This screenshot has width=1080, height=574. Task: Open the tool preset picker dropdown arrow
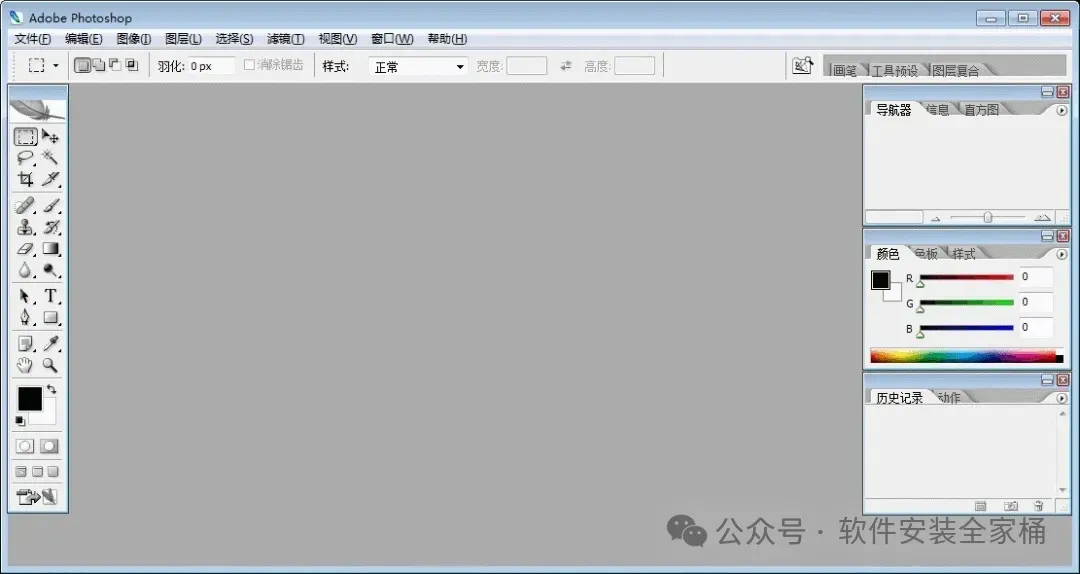(x=56, y=66)
